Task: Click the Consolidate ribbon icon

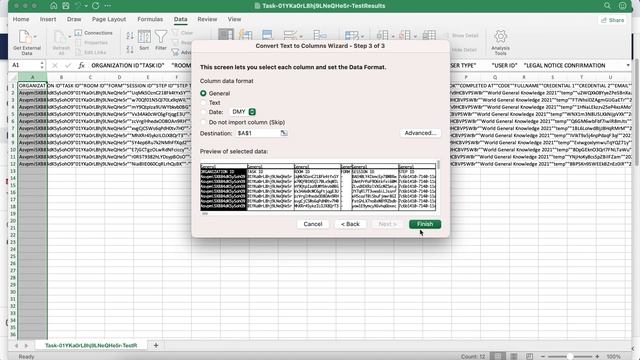Action: pos(320,34)
